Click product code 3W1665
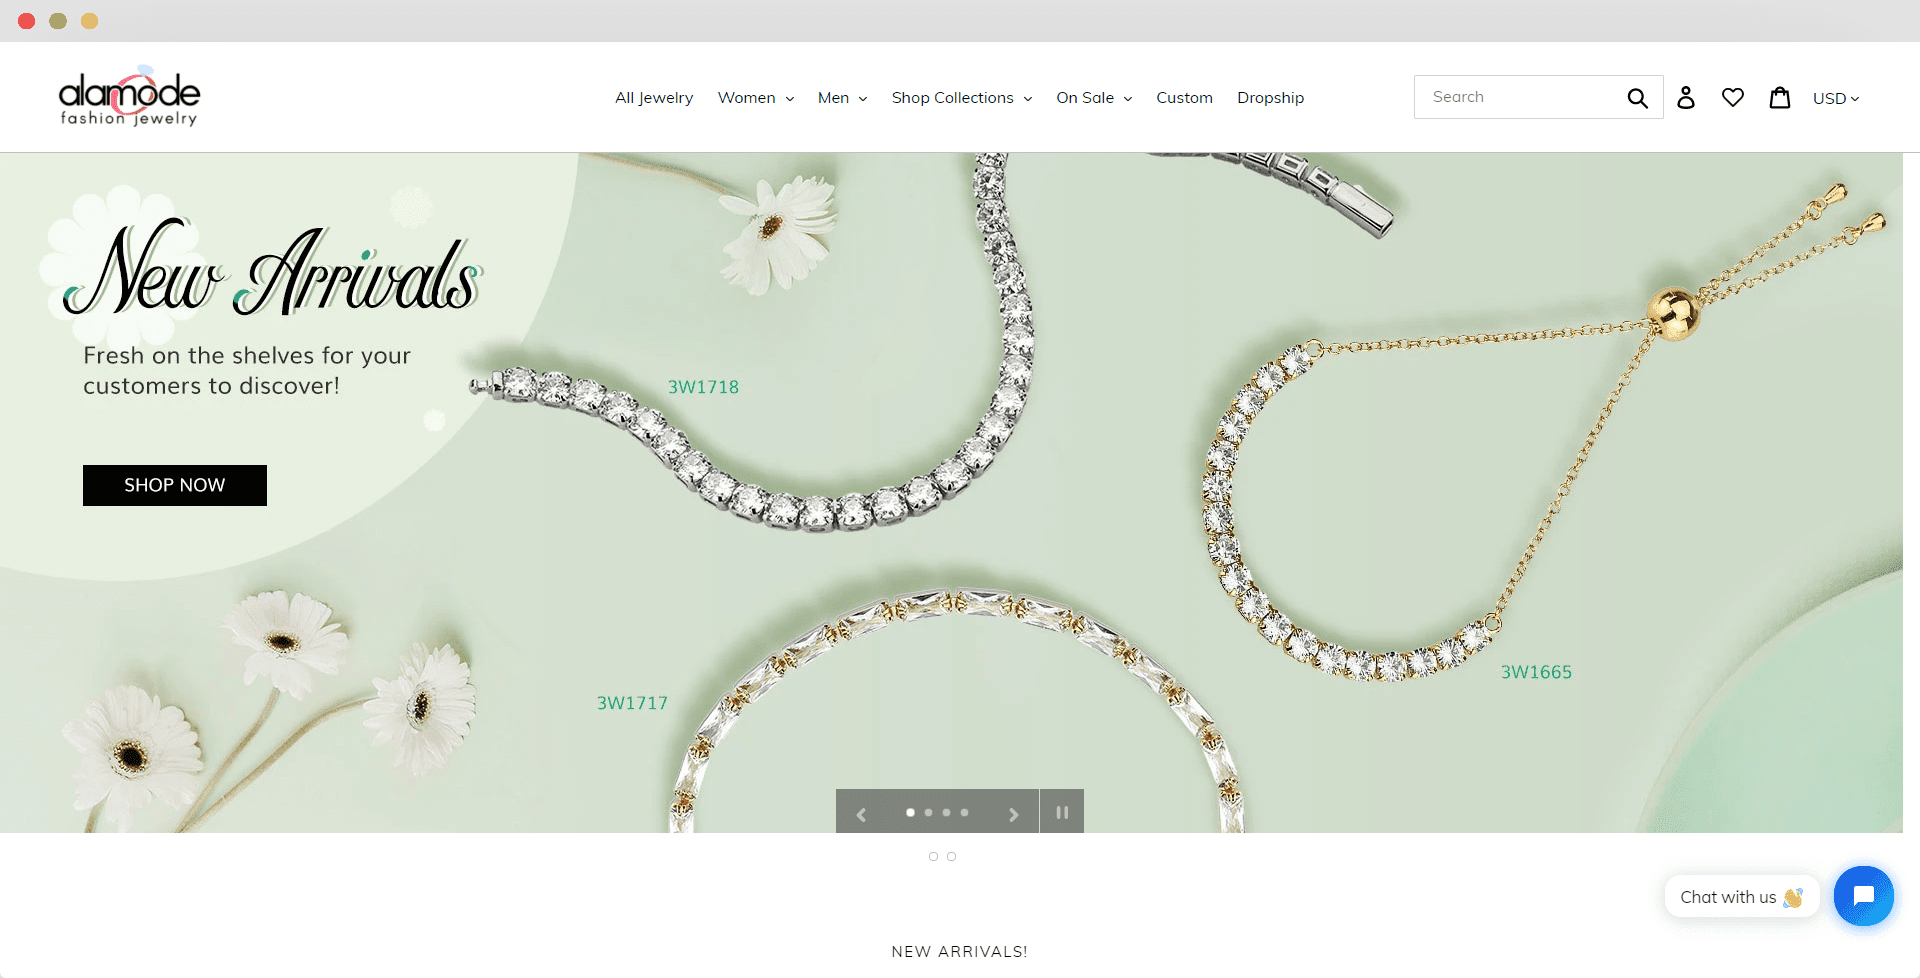 coord(1536,672)
